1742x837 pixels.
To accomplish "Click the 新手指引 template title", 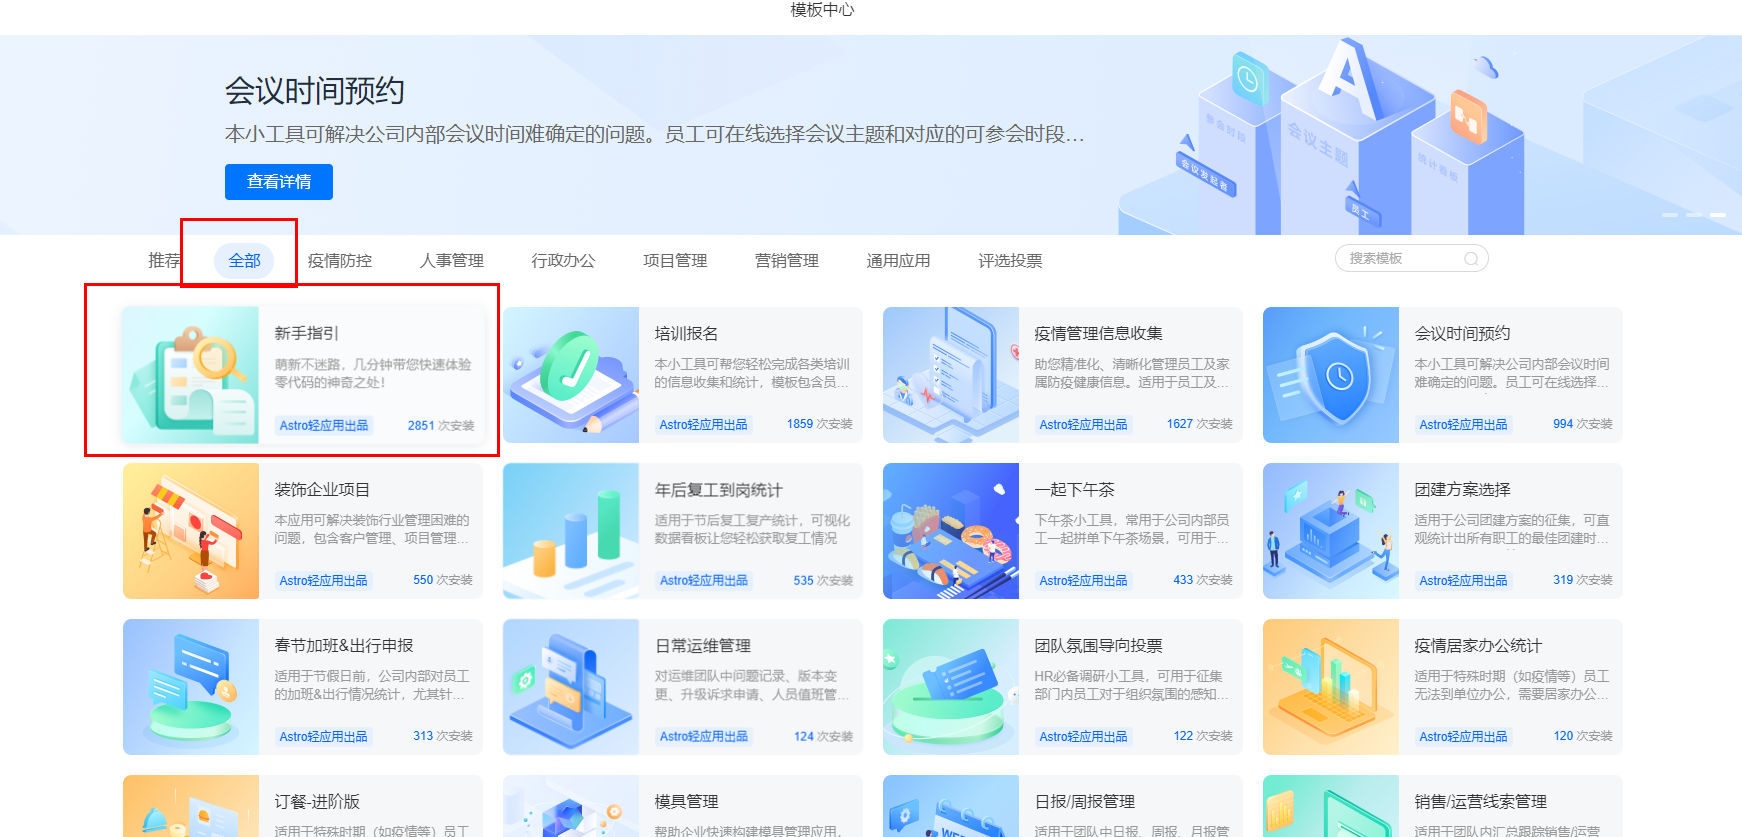I will point(307,334).
